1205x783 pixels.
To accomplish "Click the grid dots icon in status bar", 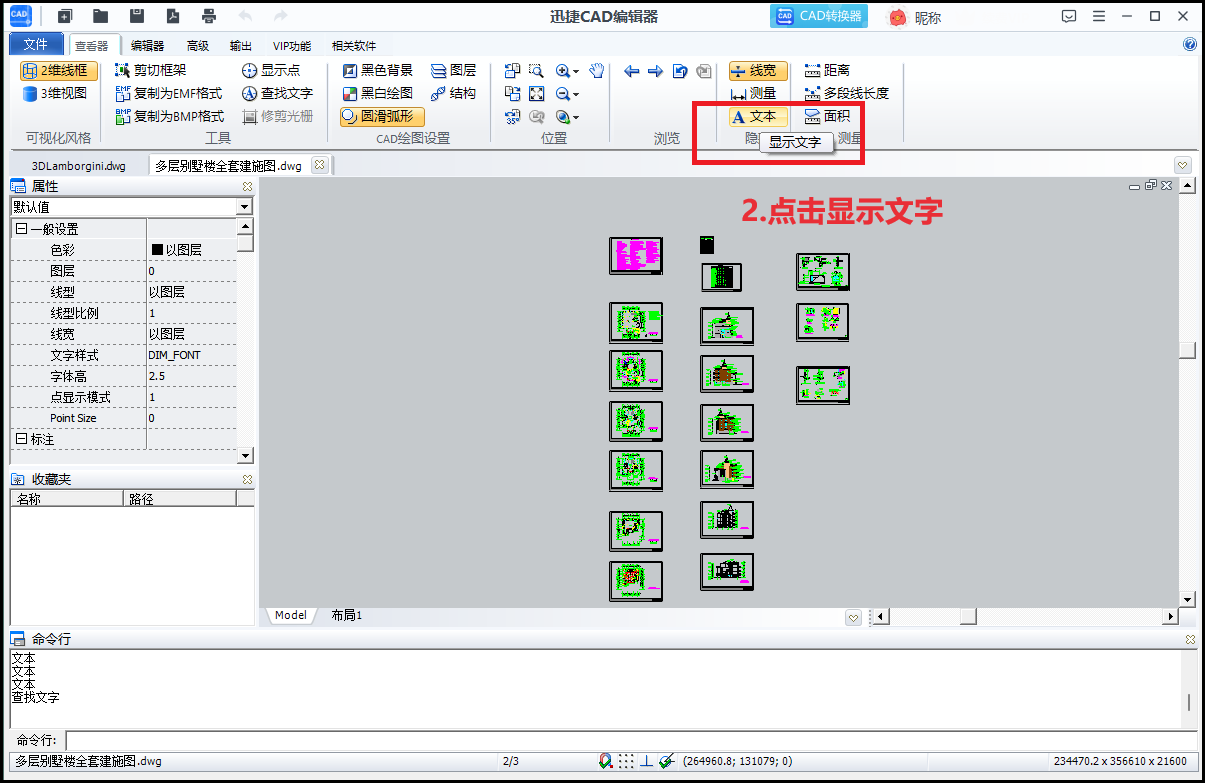I will tap(626, 761).
